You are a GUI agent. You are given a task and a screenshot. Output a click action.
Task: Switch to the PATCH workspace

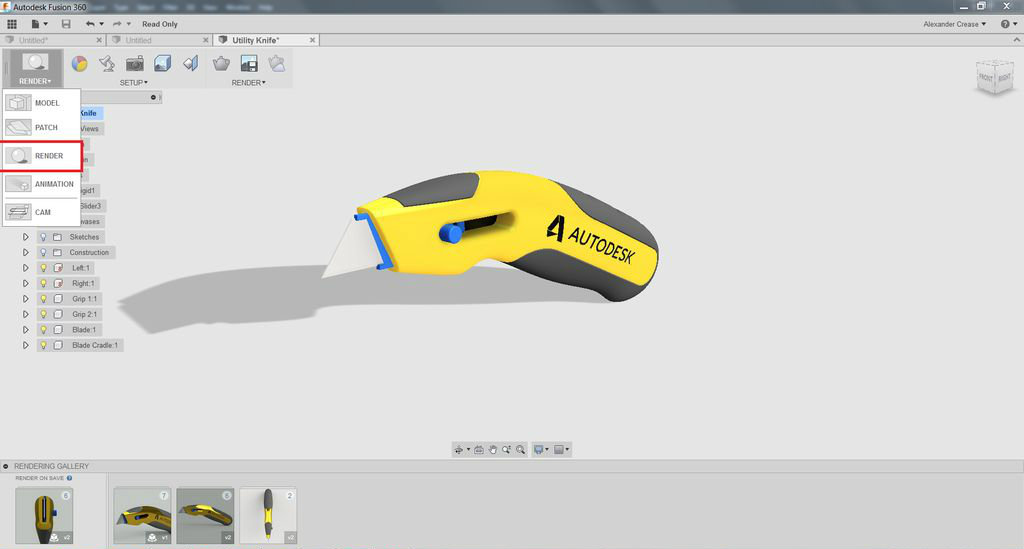(40, 127)
